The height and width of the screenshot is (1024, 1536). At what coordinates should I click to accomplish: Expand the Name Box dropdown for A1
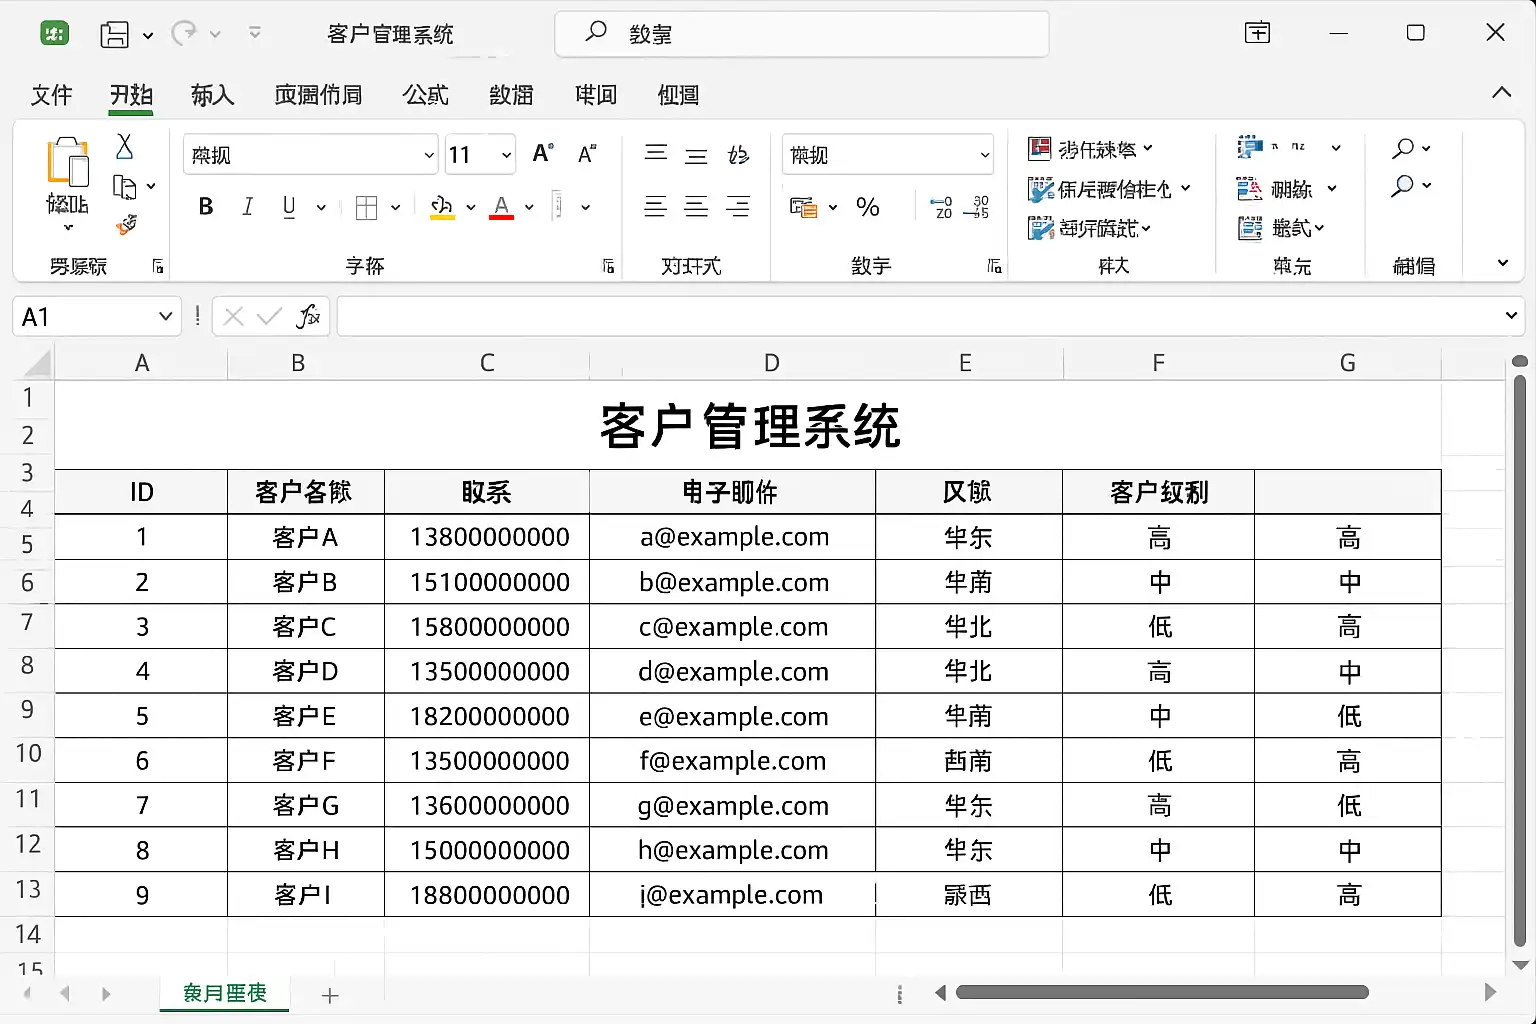pos(166,317)
